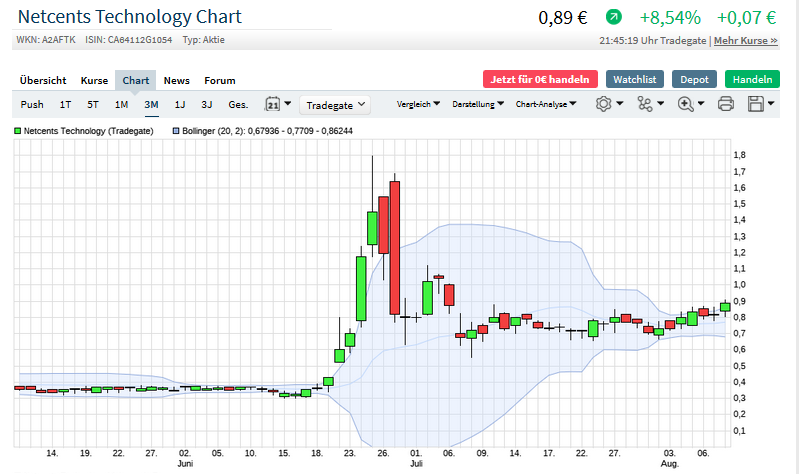Screen dimensions: 799x474
Task: Select the Chart tab
Action: pyautogui.click(x=136, y=81)
